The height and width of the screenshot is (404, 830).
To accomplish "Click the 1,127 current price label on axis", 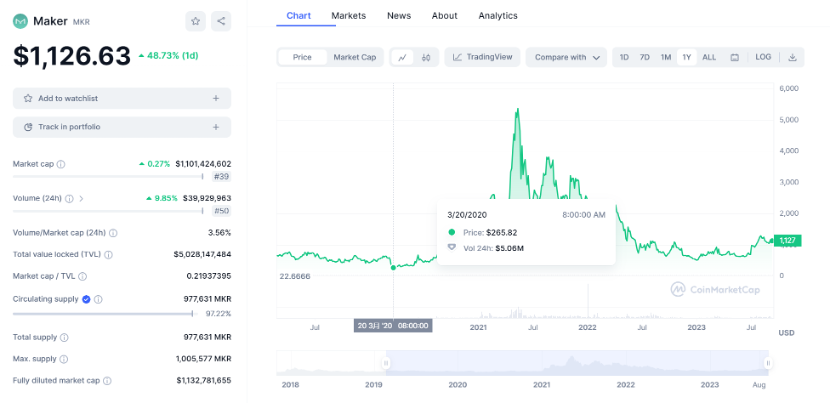I will (x=788, y=241).
